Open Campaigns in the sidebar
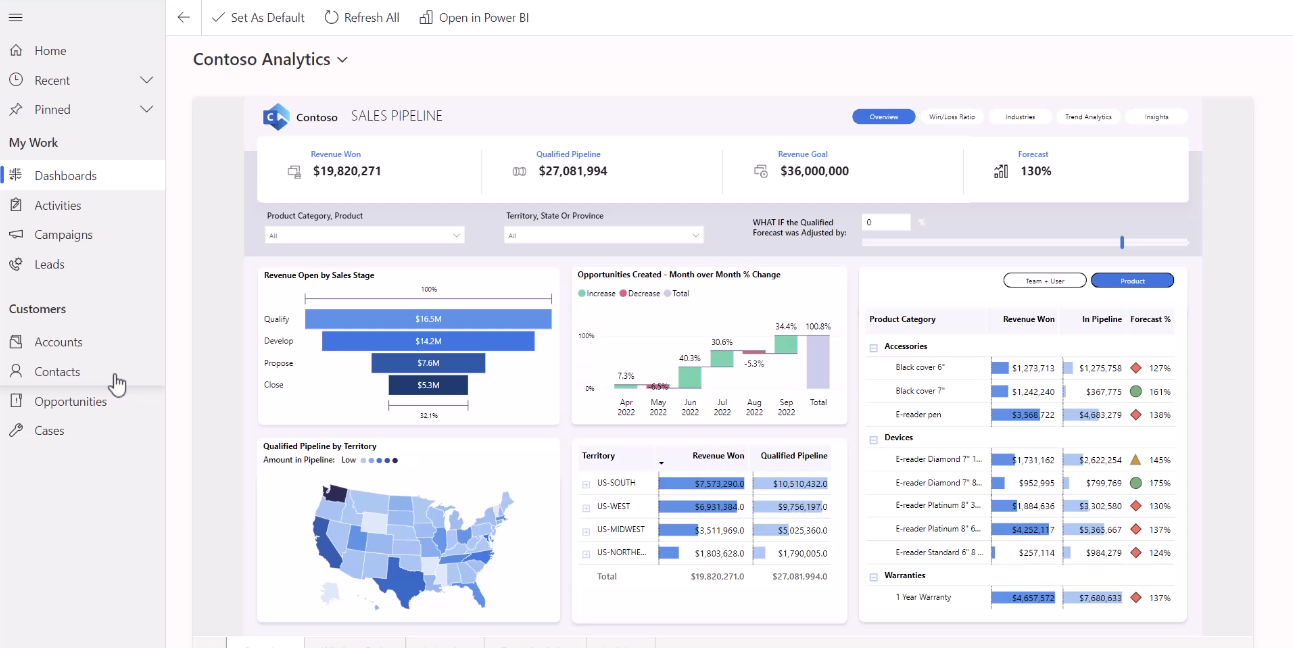This screenshot has width=1293, height=648. coord(63,235)
